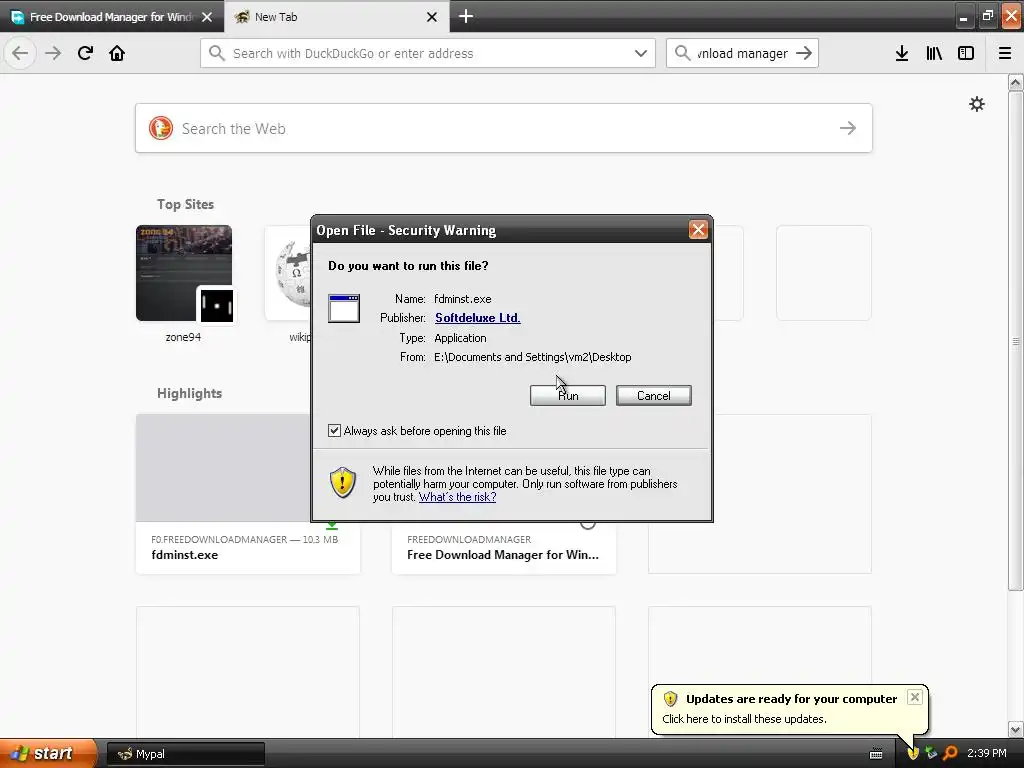Click the application file icon in dialog
This screenshot has height=768, width=1024.
pyautogui.click(x=344, y=308)
